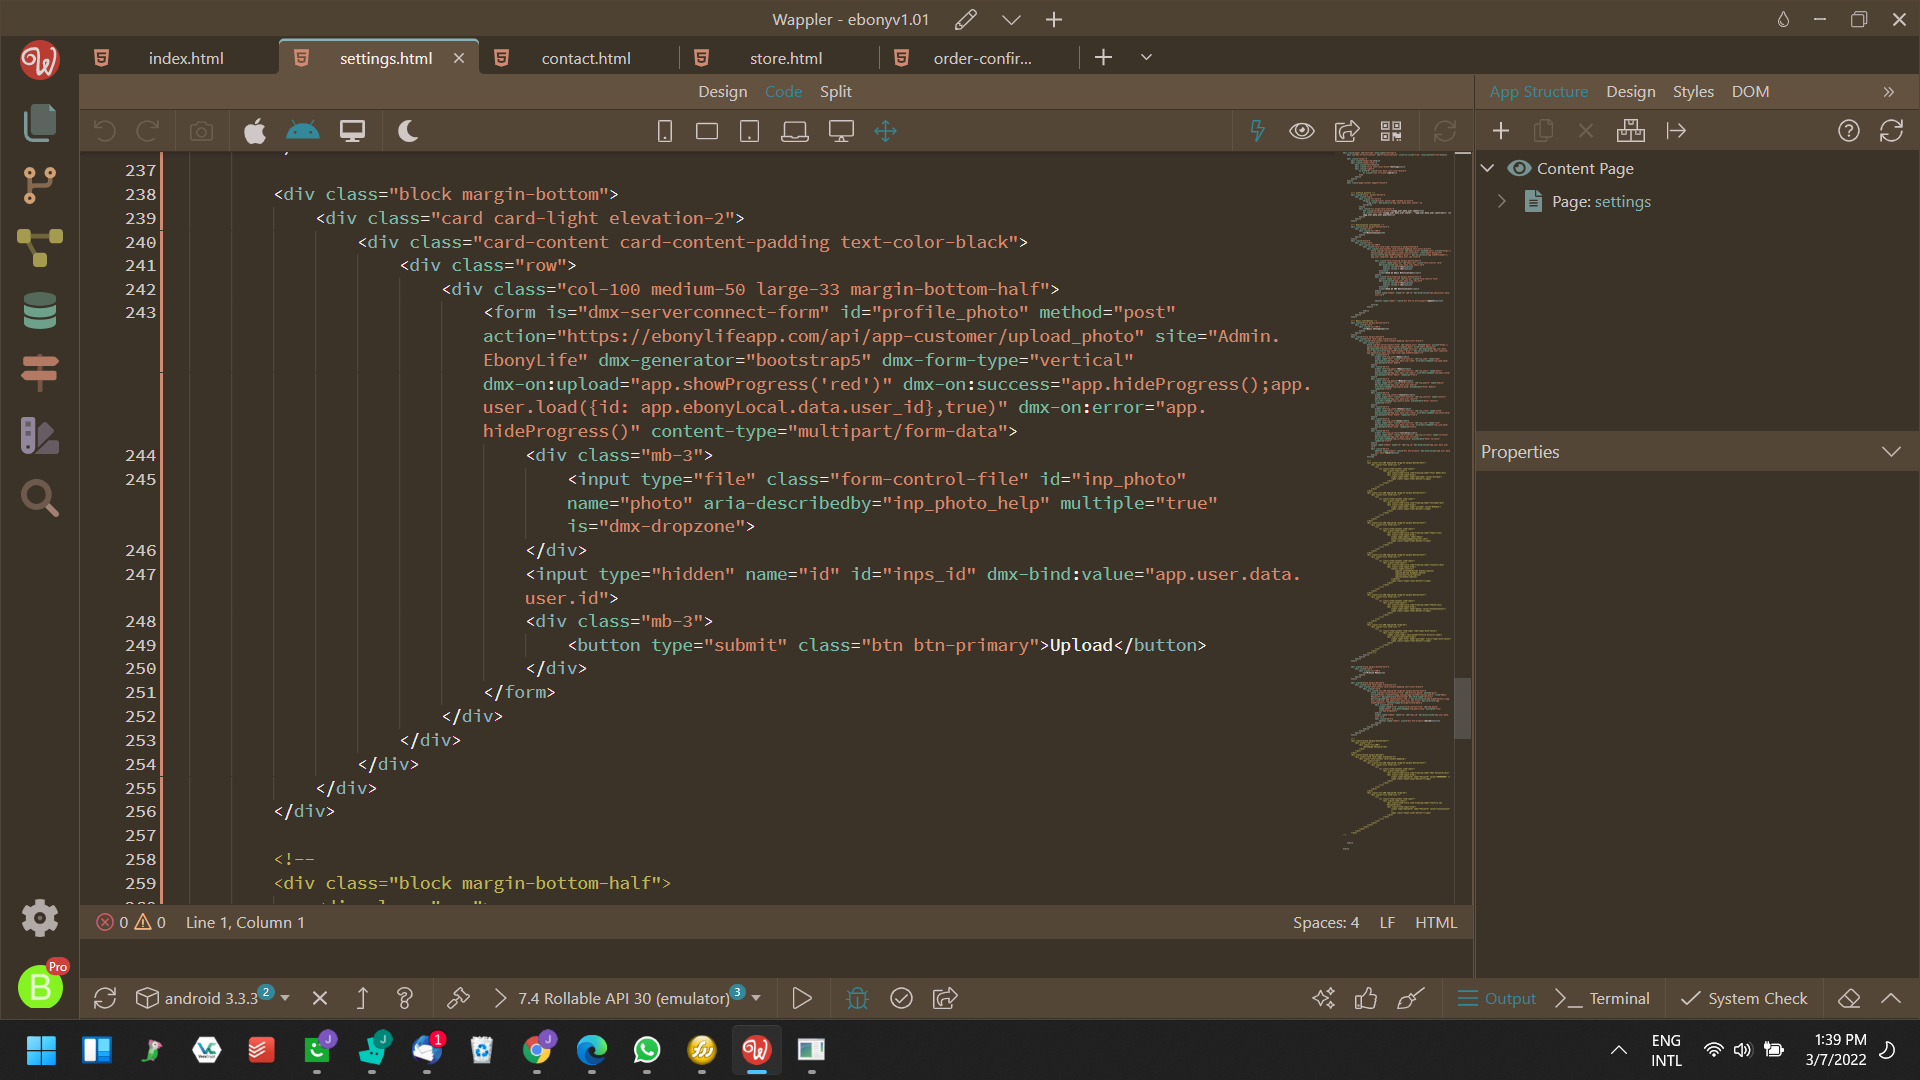Toggle dark mode moon icon

407,131
